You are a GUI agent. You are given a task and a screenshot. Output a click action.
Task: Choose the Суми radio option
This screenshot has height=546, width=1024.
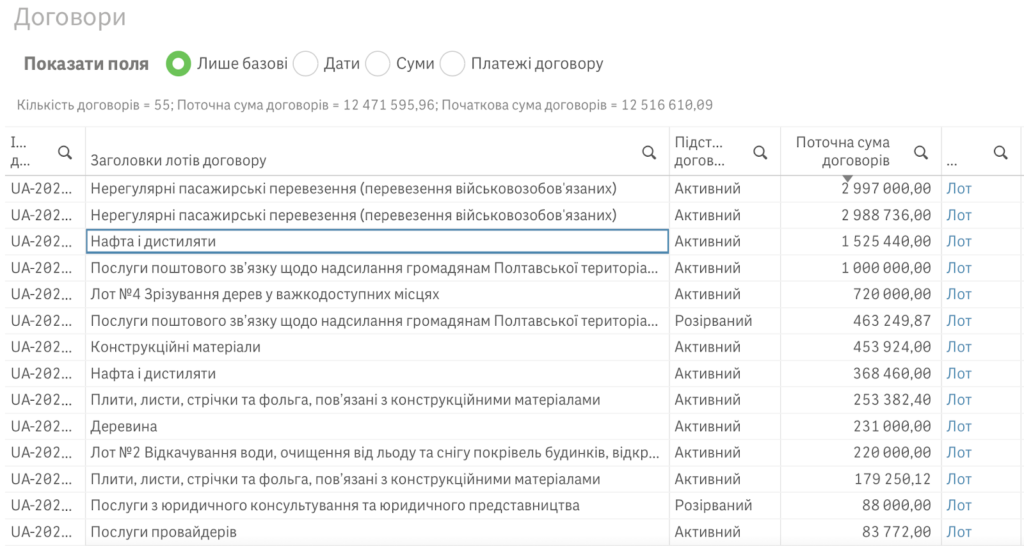pos(377,64)
